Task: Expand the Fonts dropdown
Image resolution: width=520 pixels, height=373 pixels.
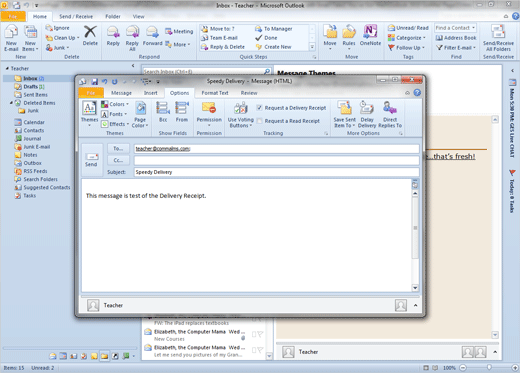Action: pos(114,114)
